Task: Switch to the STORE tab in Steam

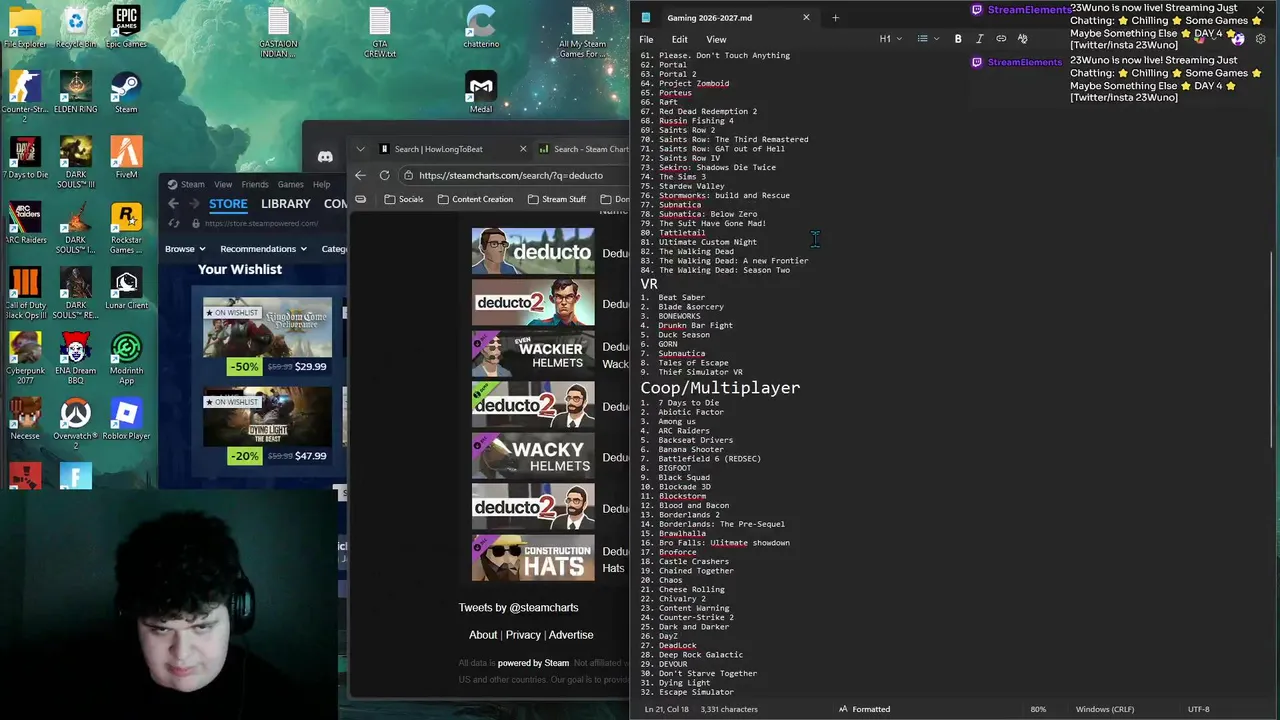Action: pos(228,204)
